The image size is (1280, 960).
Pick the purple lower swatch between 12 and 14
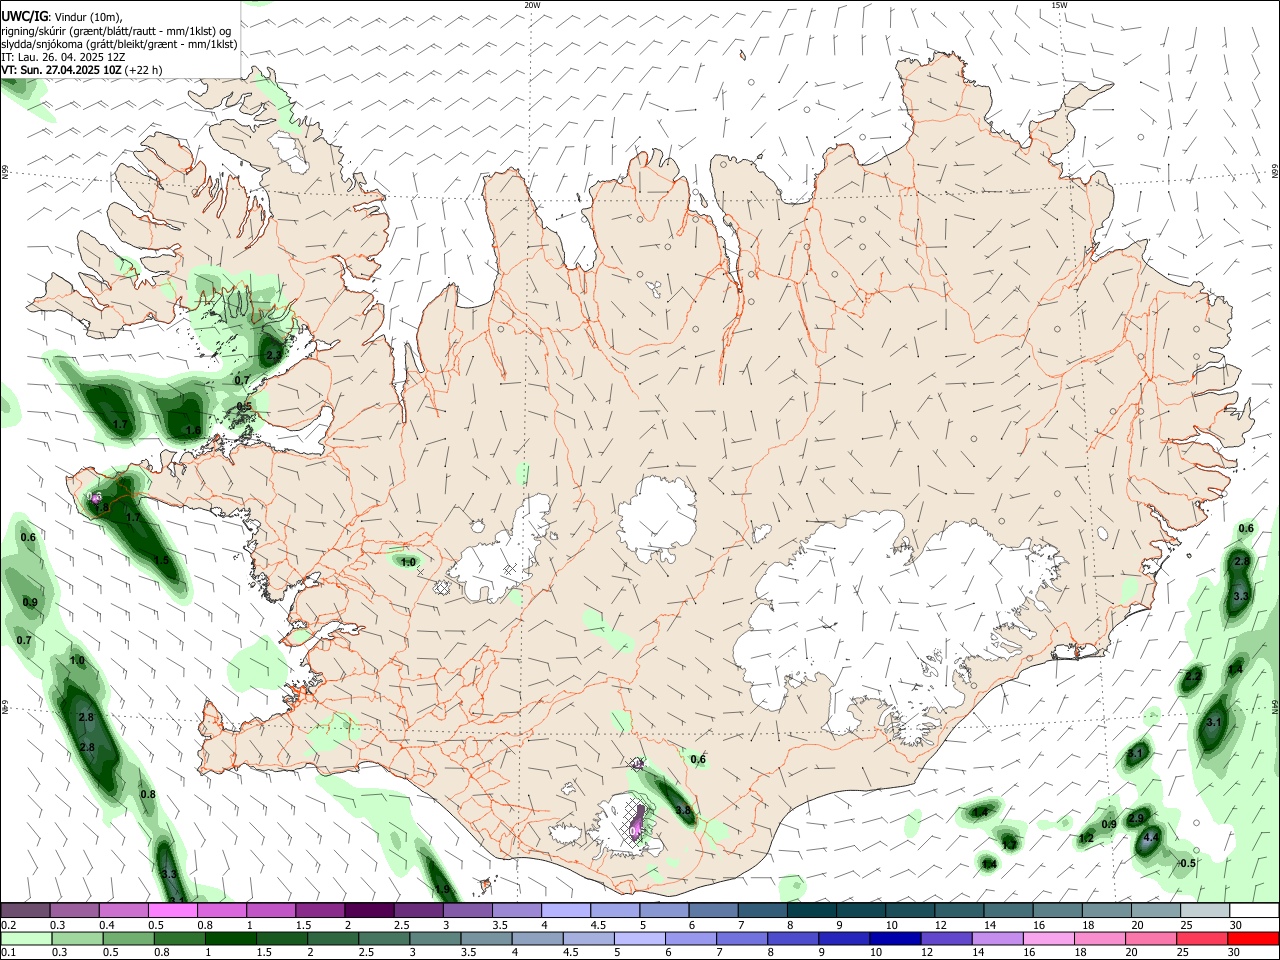click(x=946, y=939)
